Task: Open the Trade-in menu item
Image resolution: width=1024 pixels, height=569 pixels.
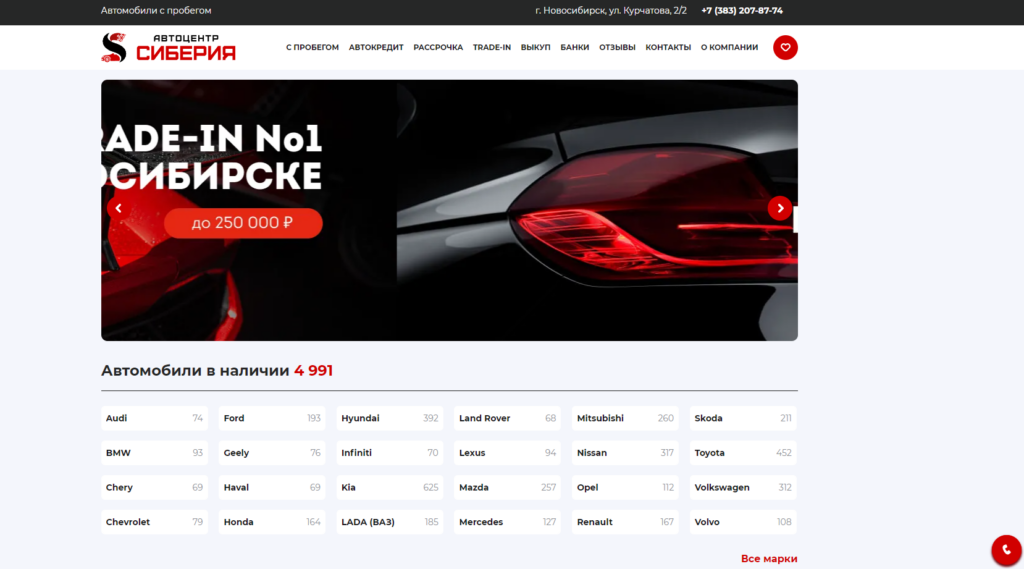Action: pos(492,48)
